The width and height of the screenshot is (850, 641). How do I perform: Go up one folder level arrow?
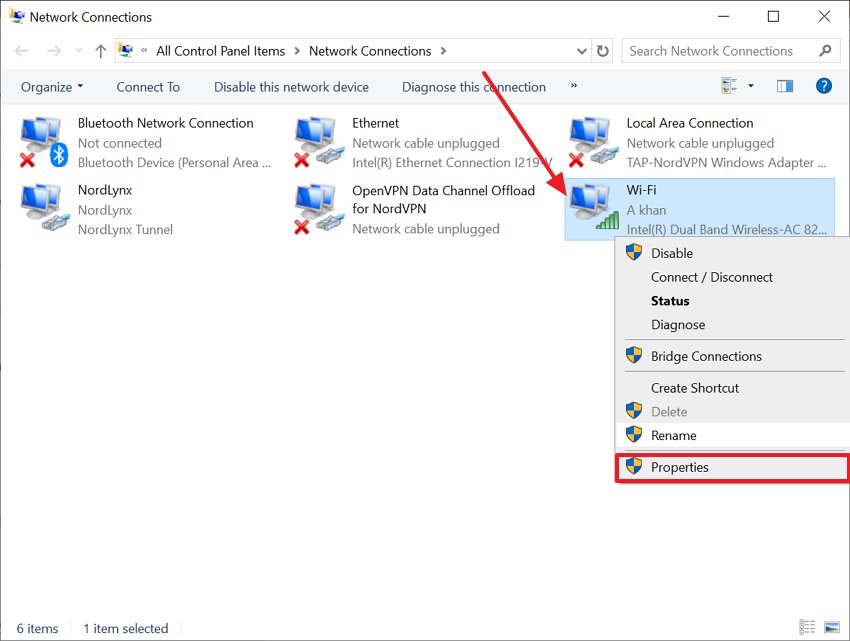(x=100, y=51)
